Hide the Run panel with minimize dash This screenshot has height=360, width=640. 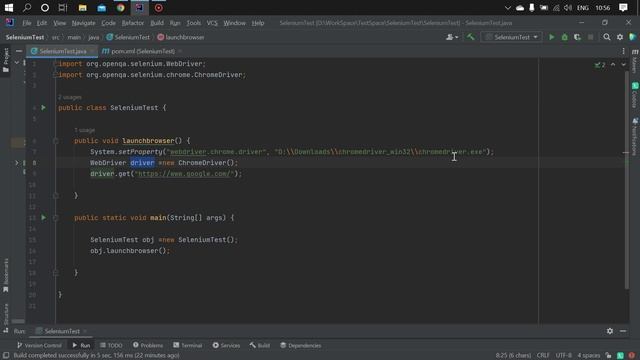tap(623, 331)
